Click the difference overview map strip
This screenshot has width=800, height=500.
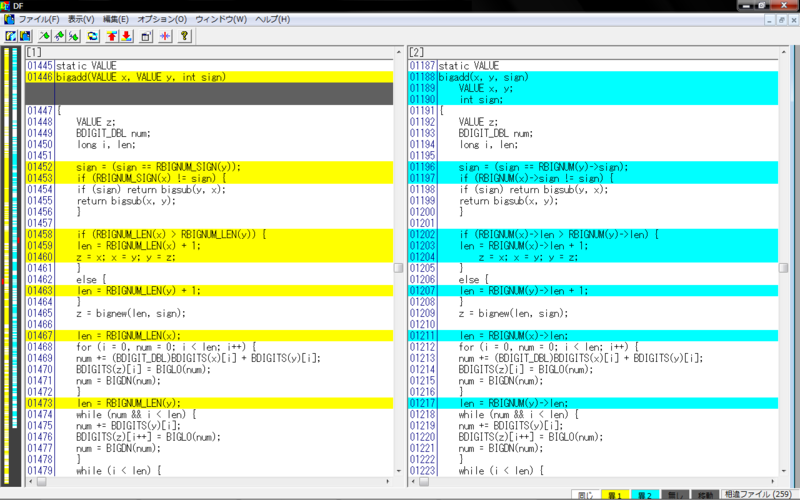click(11, 265)
